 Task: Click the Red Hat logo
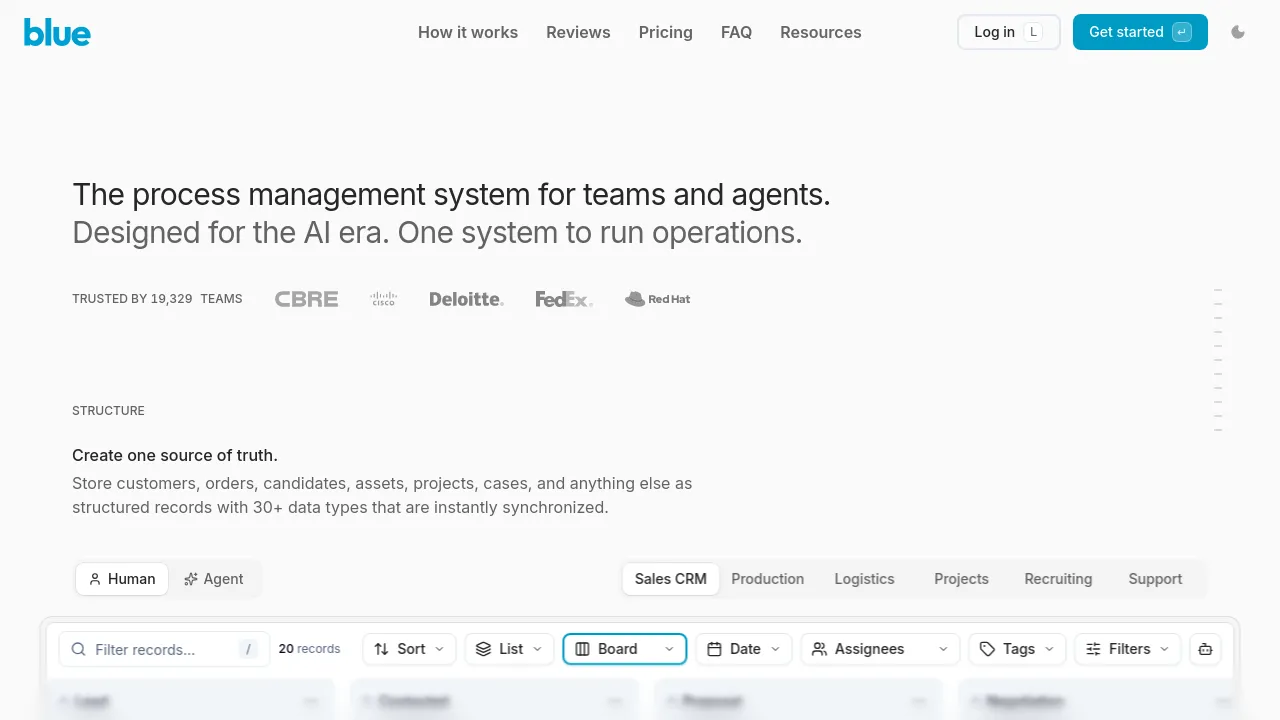click(658, 299)
